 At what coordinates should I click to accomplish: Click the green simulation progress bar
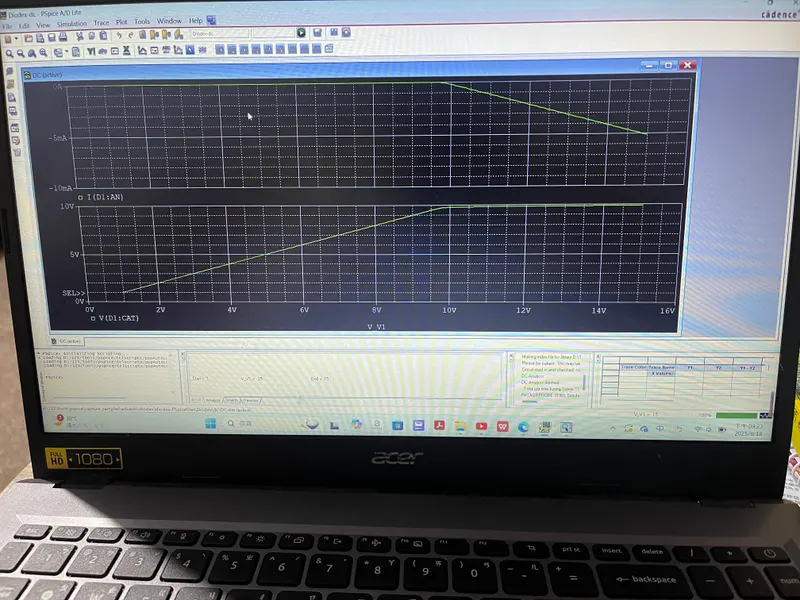tap(736, 415)
